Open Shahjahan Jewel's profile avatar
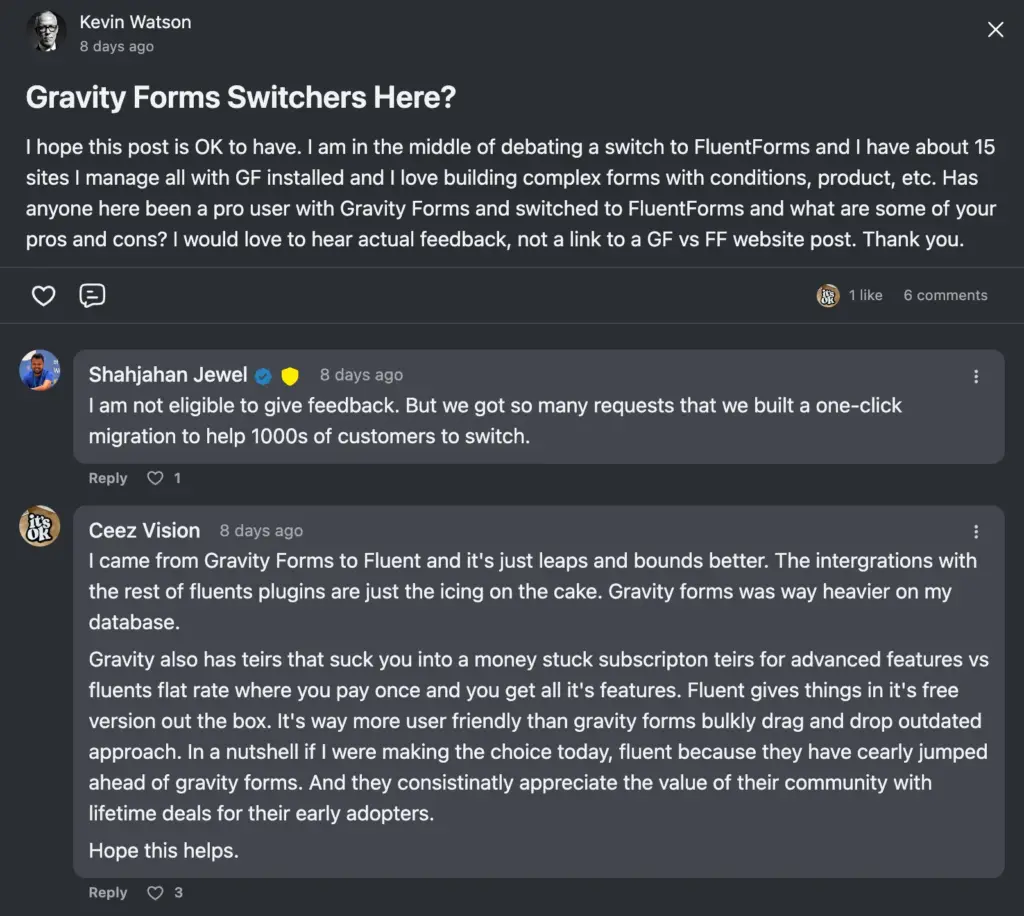Screen dimensions: 1024x916 pos(40,370)
